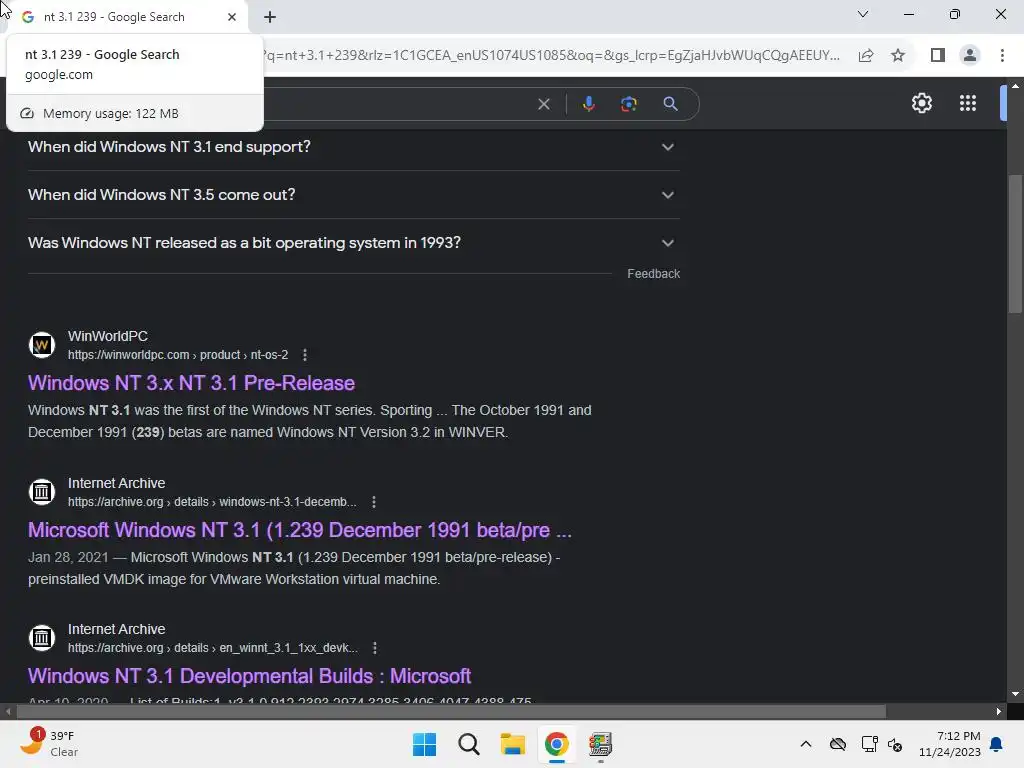The width and height of the screenshot is (1024, 768).
Task: Open more options for windows-nt-3.1-decemb result
Action: coord(374,502)
